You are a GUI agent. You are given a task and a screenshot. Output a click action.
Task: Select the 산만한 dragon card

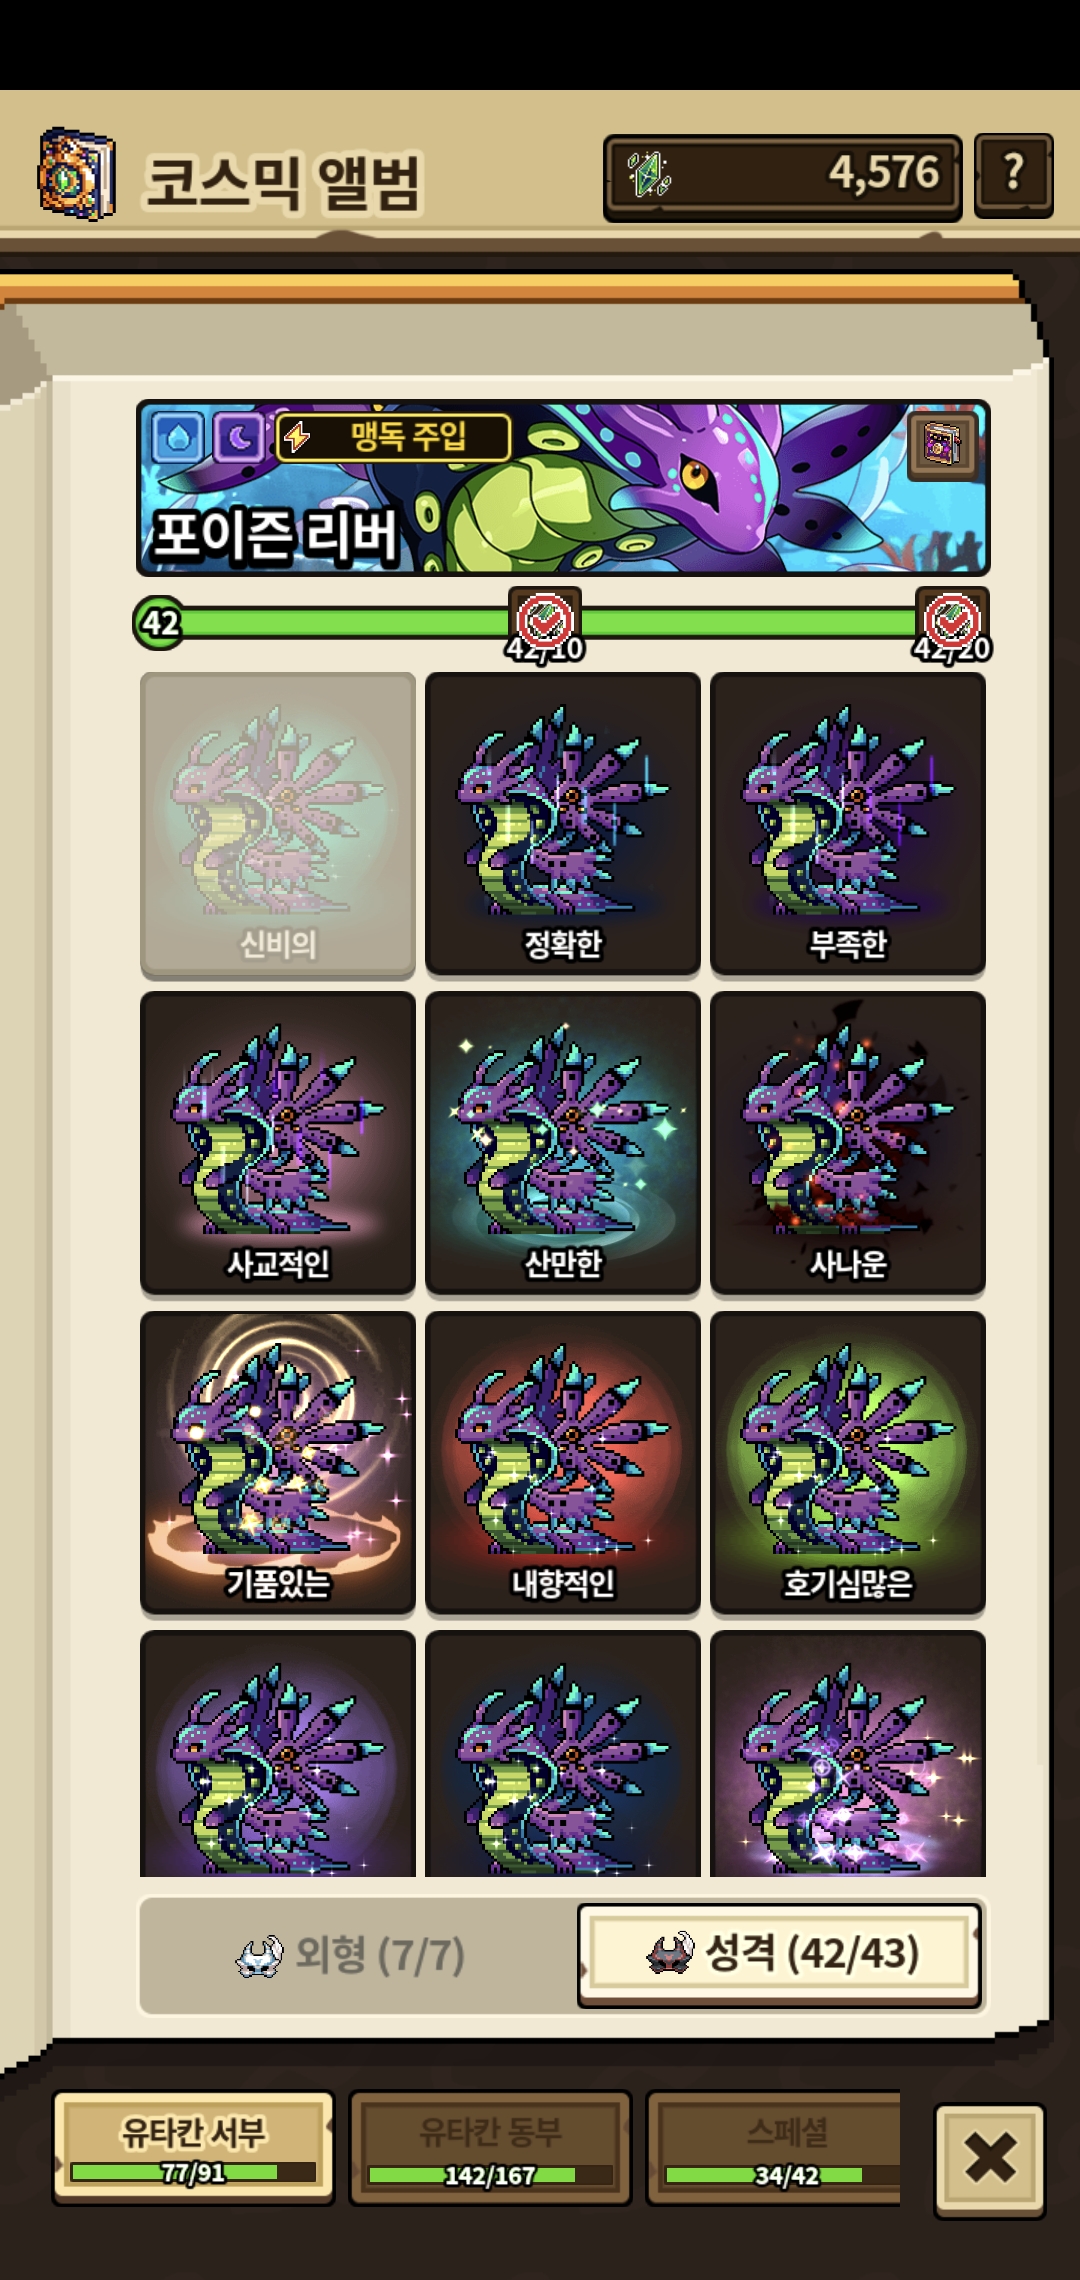563,1143
